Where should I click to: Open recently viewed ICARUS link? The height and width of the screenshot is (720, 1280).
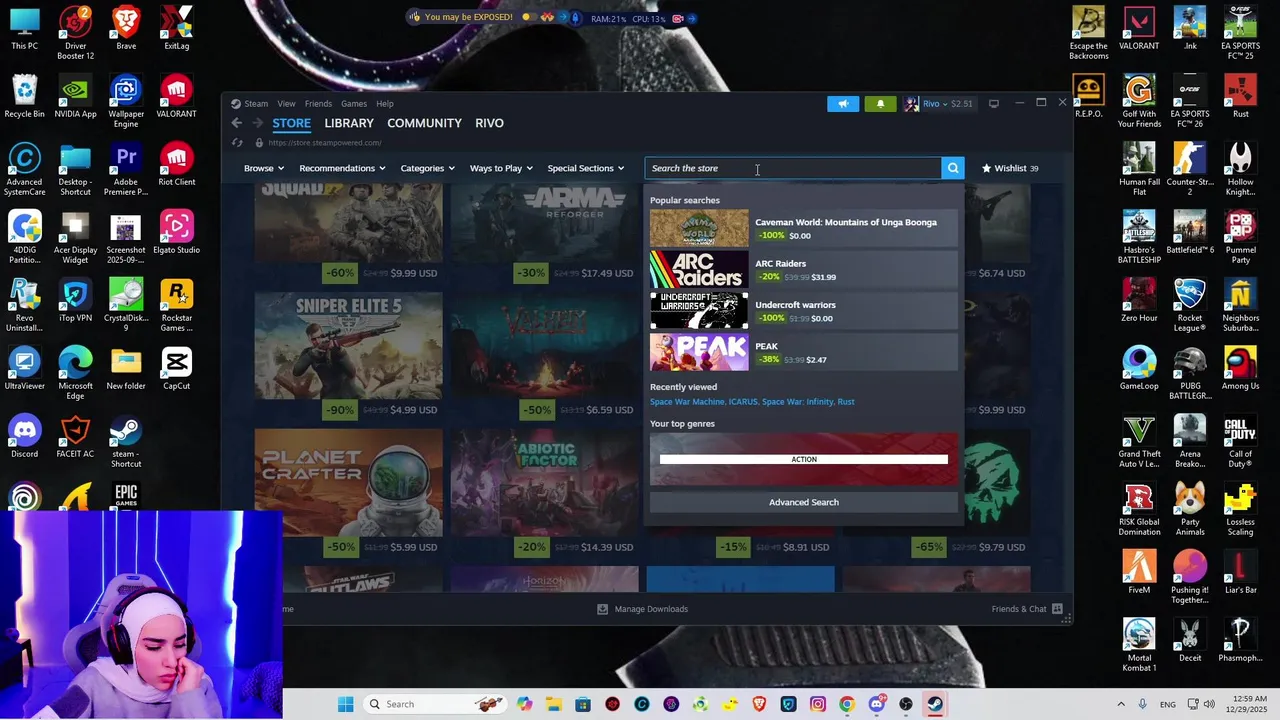[743, 402]
